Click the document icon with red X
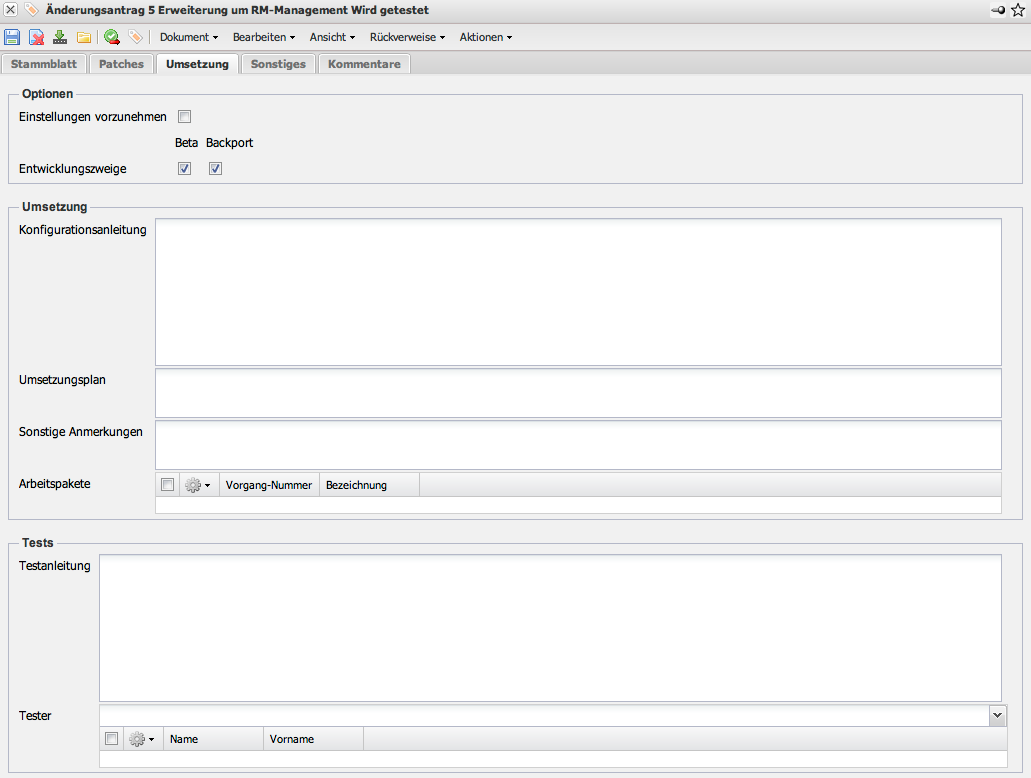 [36, 37]
